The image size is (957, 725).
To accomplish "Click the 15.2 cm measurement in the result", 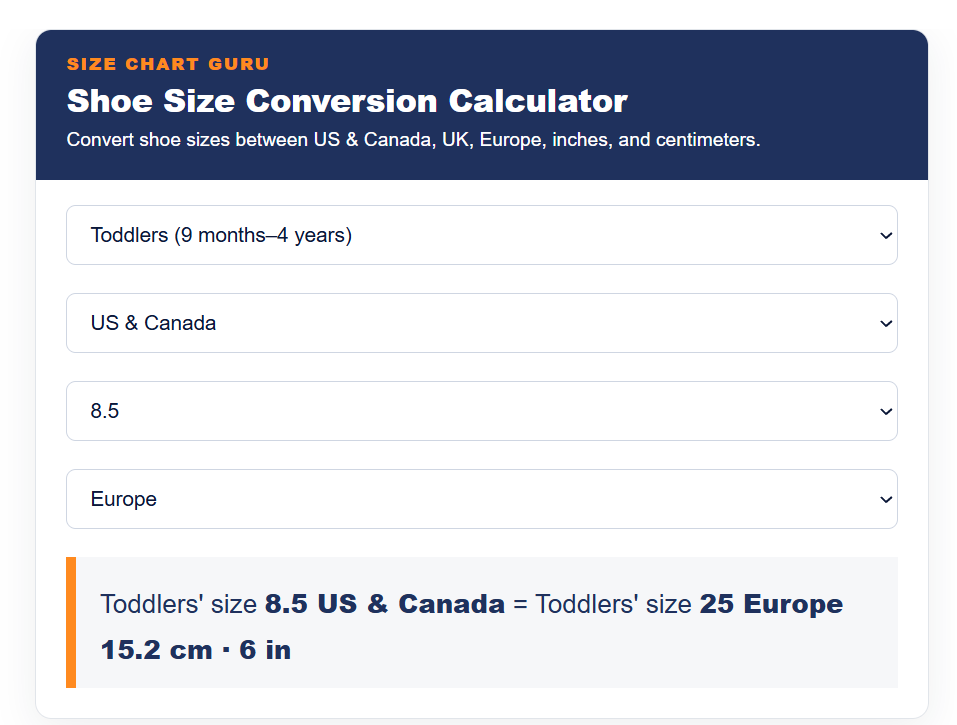I will [157, 650].
